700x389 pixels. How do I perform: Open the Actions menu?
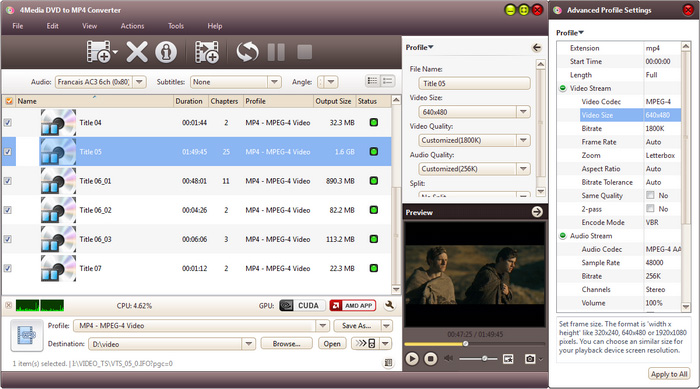pyautogui.click(x=132, y=26)
